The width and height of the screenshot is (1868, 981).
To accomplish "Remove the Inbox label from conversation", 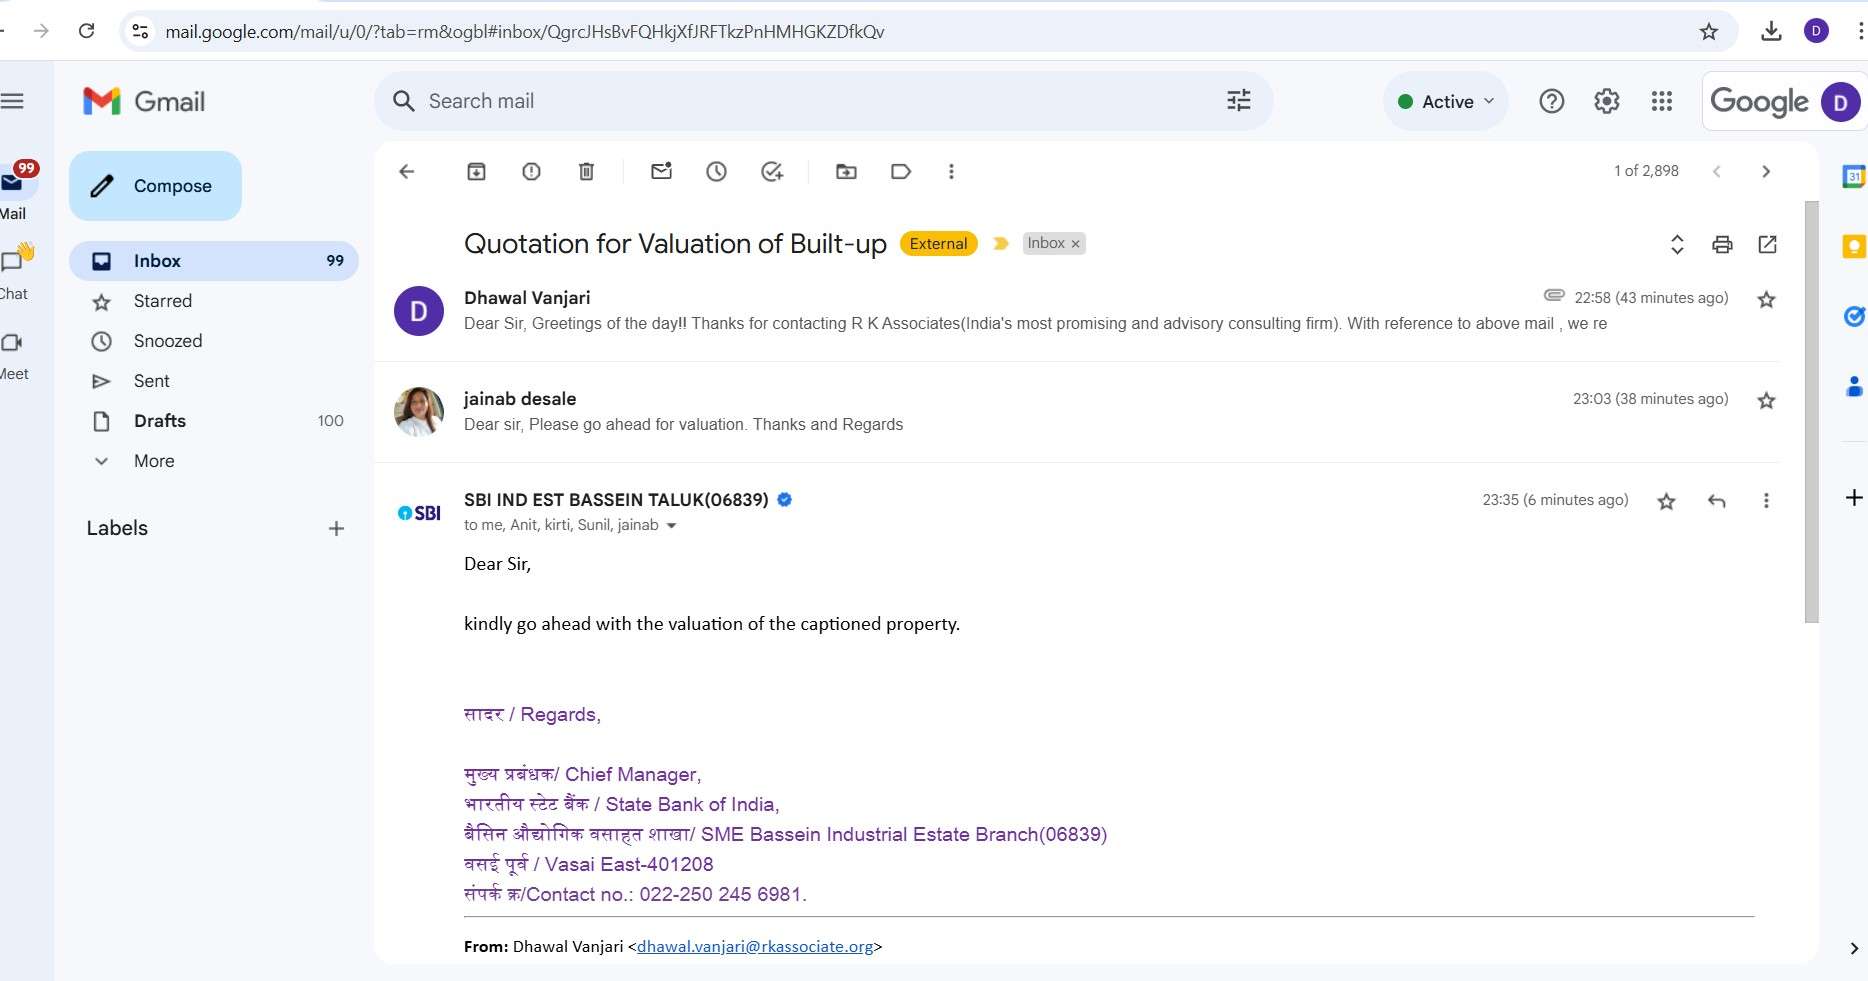I will (x=1076, y=244).
